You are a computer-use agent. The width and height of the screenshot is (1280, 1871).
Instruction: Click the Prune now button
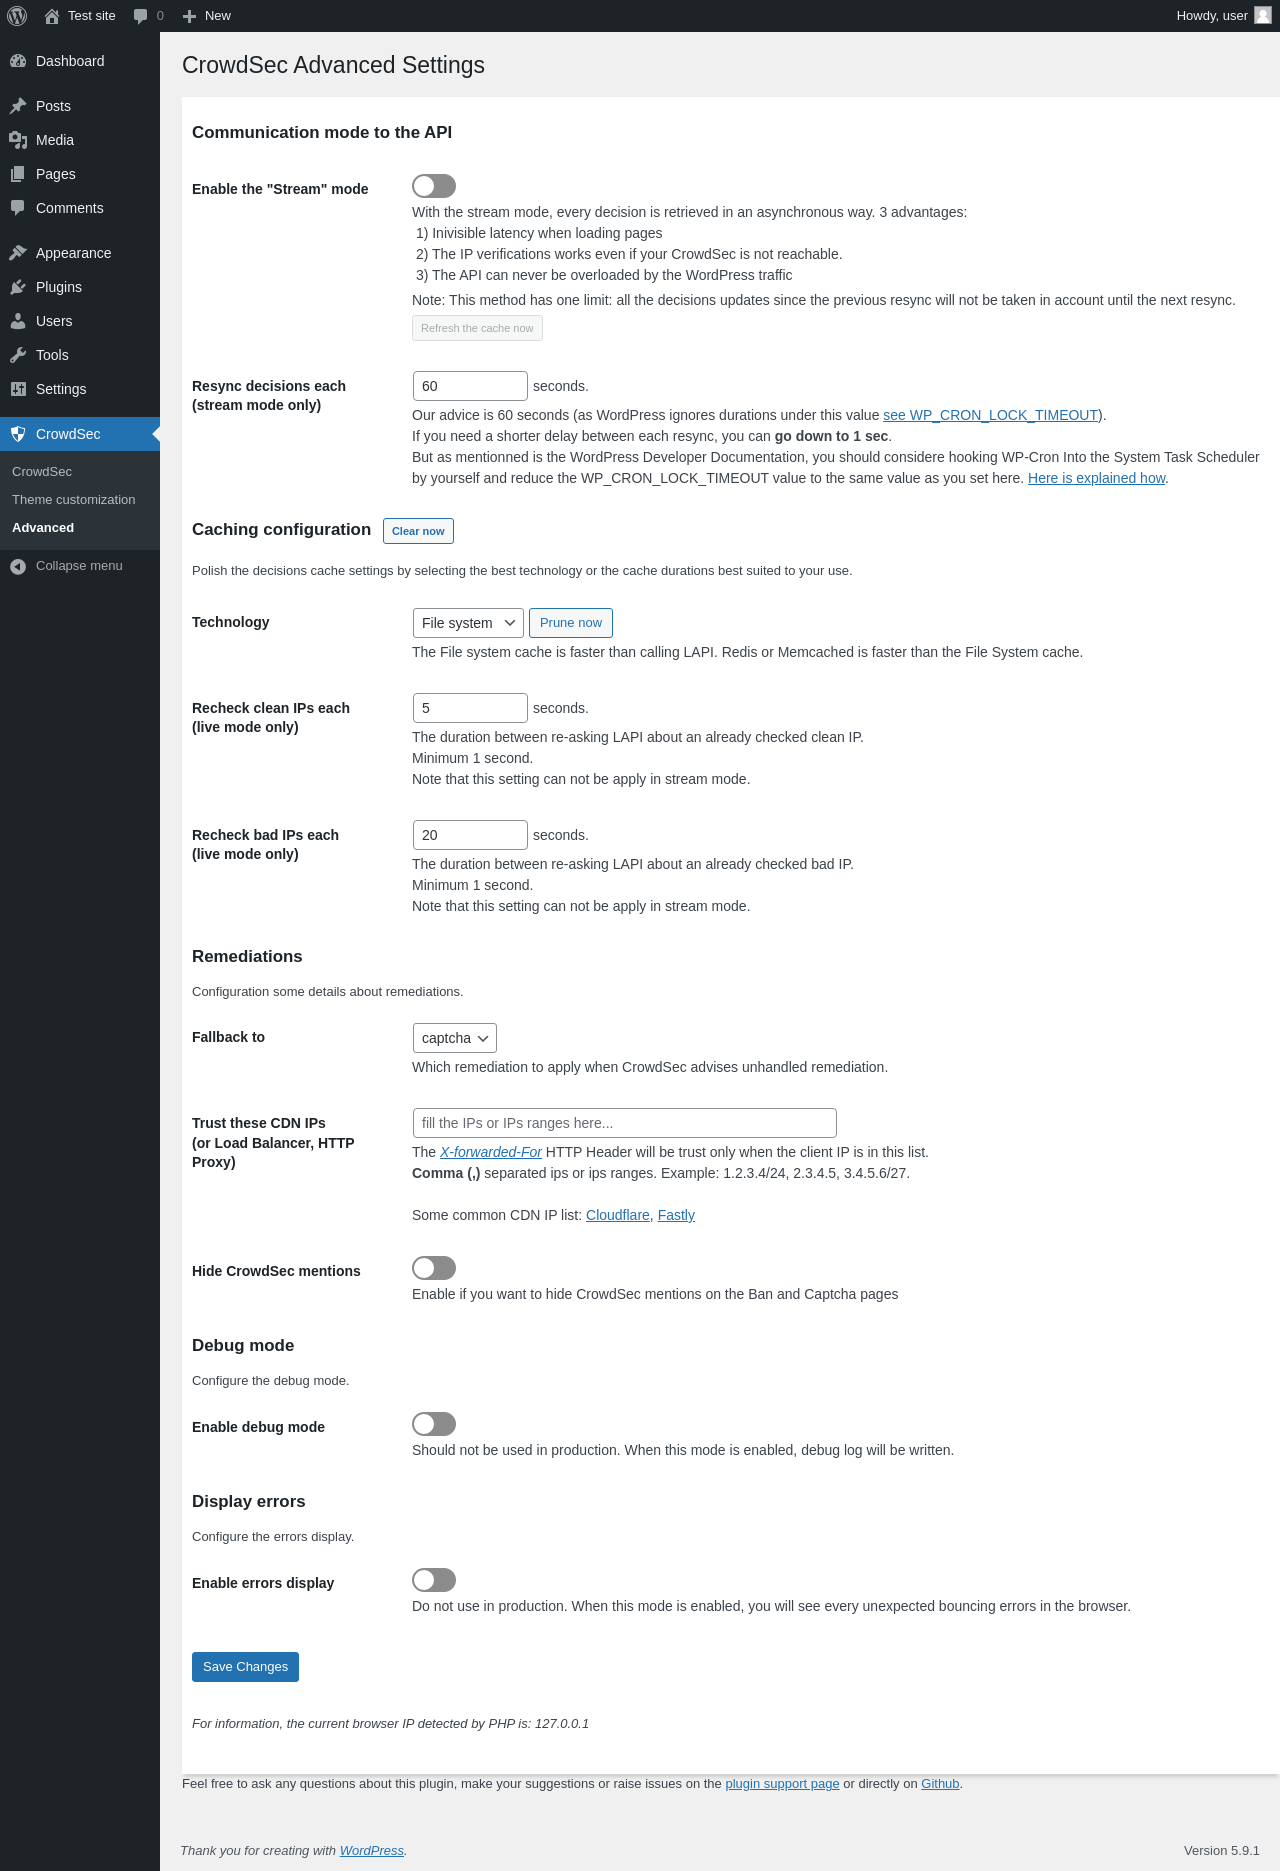click(x=571, y=623)
